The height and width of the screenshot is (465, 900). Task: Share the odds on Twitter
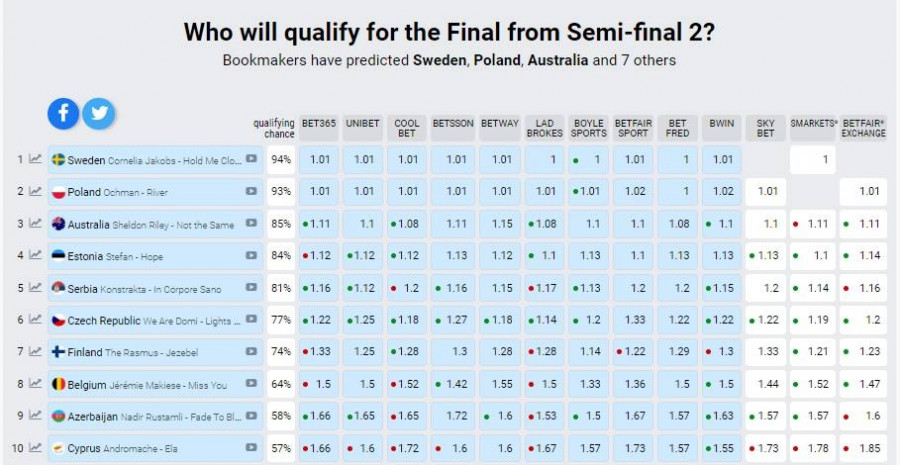pos(98,113)
